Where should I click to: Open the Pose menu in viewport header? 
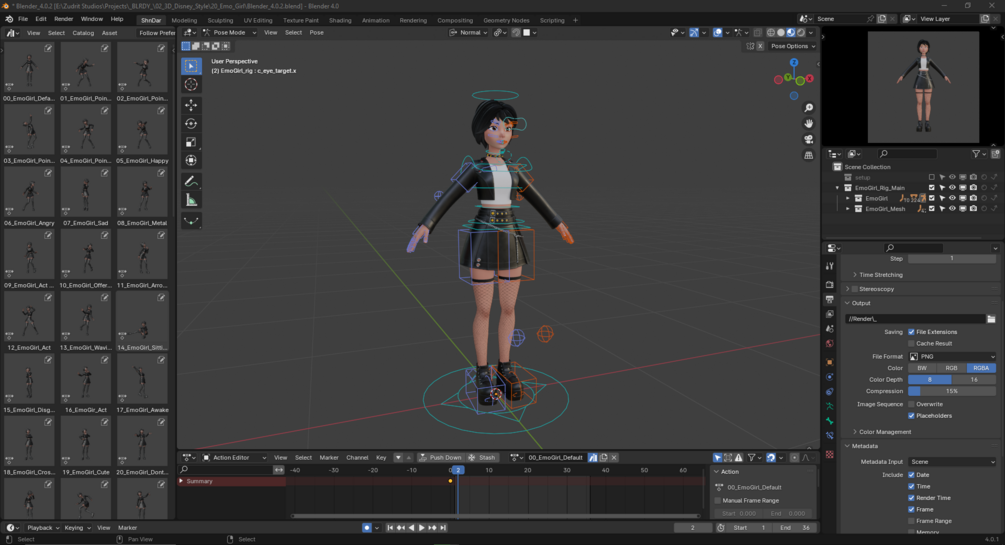317,33
